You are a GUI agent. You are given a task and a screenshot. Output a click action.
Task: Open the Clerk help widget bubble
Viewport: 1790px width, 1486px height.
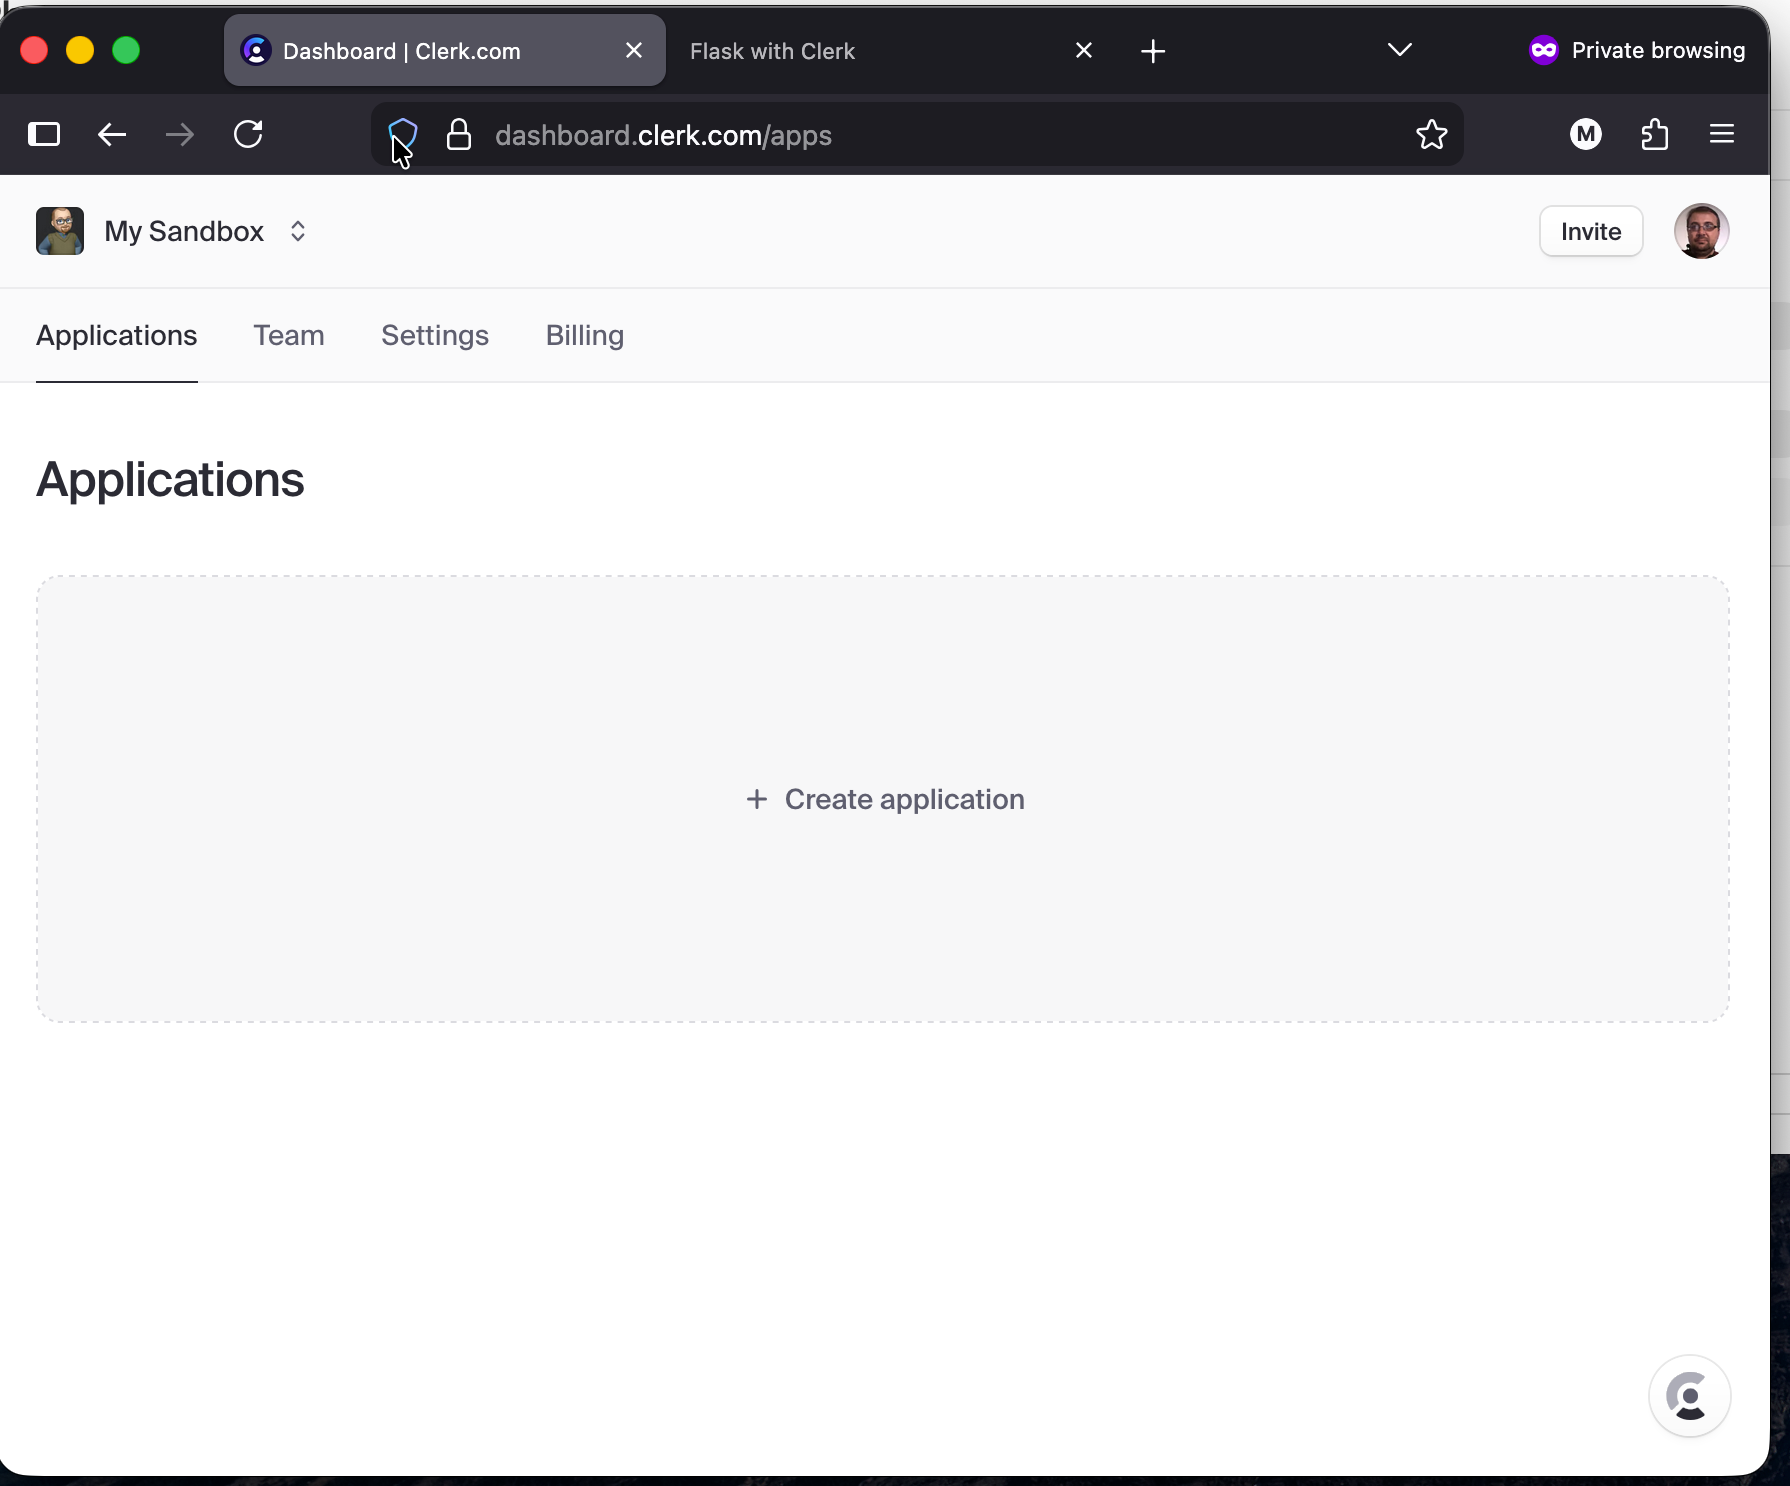(1689, 1395)
